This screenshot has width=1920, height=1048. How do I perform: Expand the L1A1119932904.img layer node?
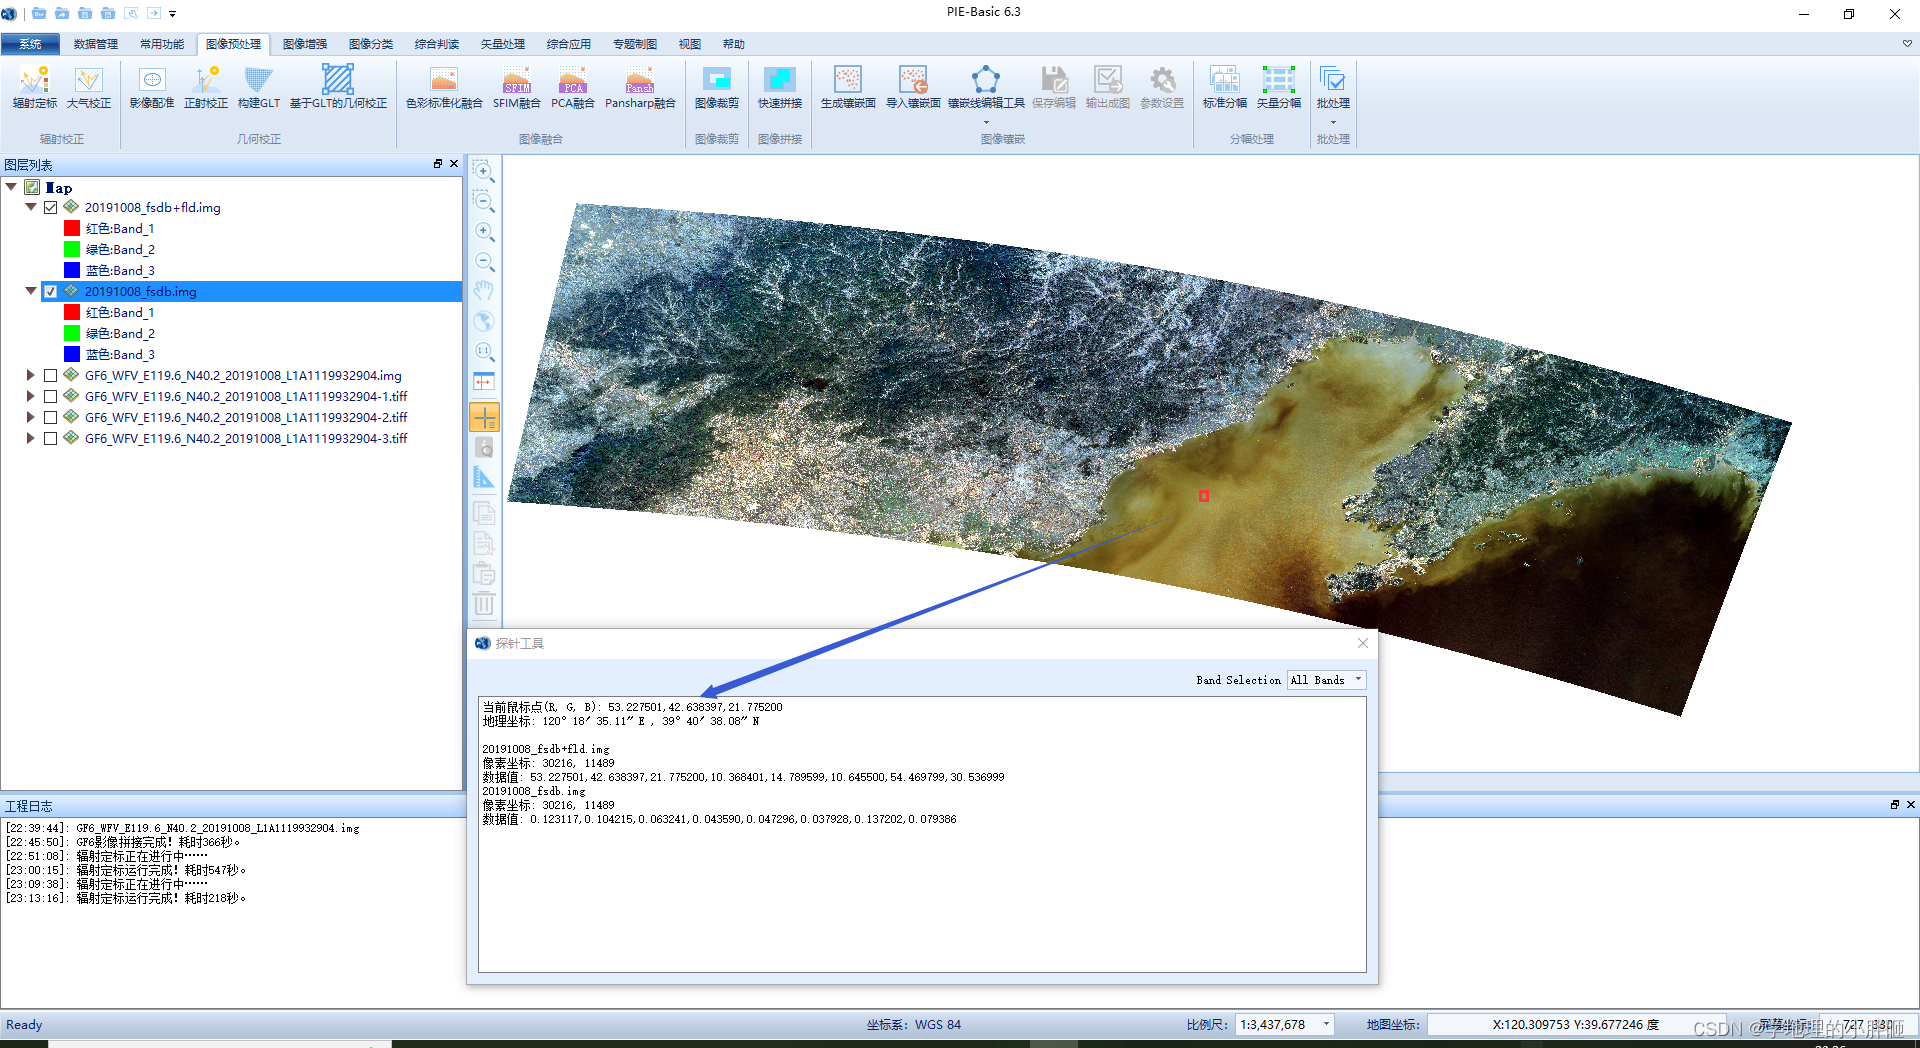pos(31,375)
